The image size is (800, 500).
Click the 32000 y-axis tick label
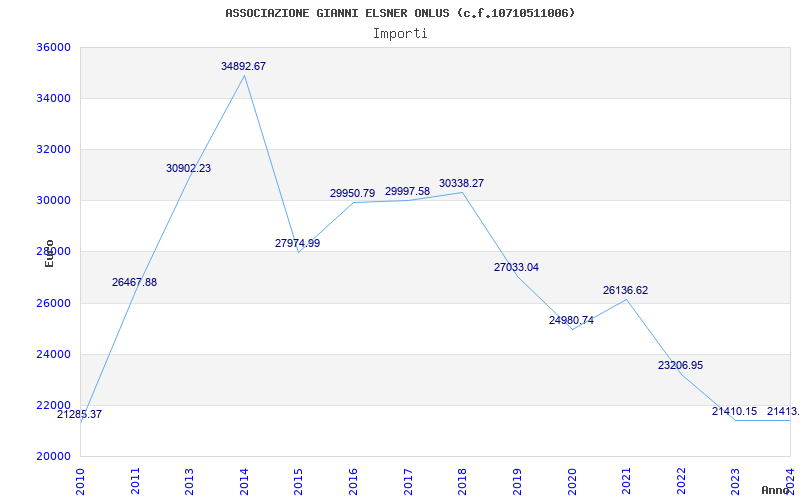pyautogui.click(x=53, y=149)
